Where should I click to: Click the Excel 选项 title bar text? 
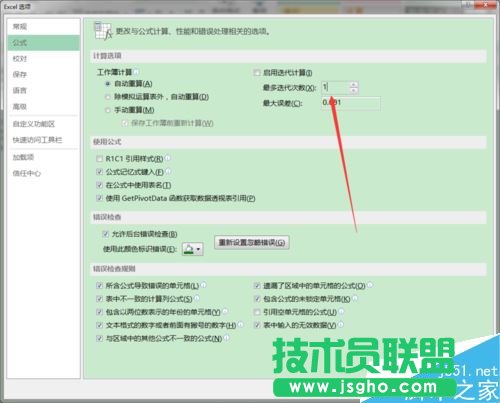[17, 7]
